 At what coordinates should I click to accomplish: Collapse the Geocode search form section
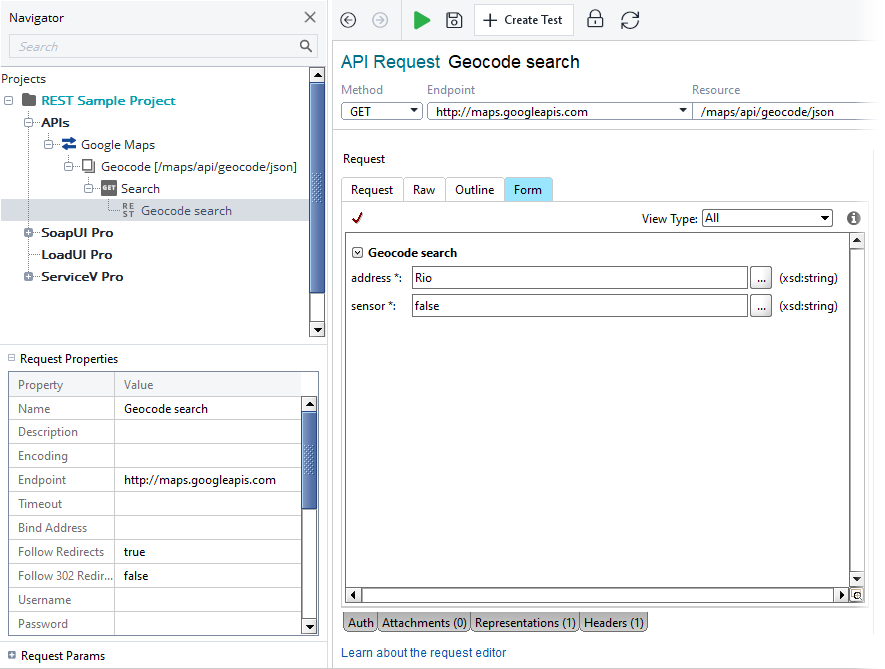(x=357, y=253)
